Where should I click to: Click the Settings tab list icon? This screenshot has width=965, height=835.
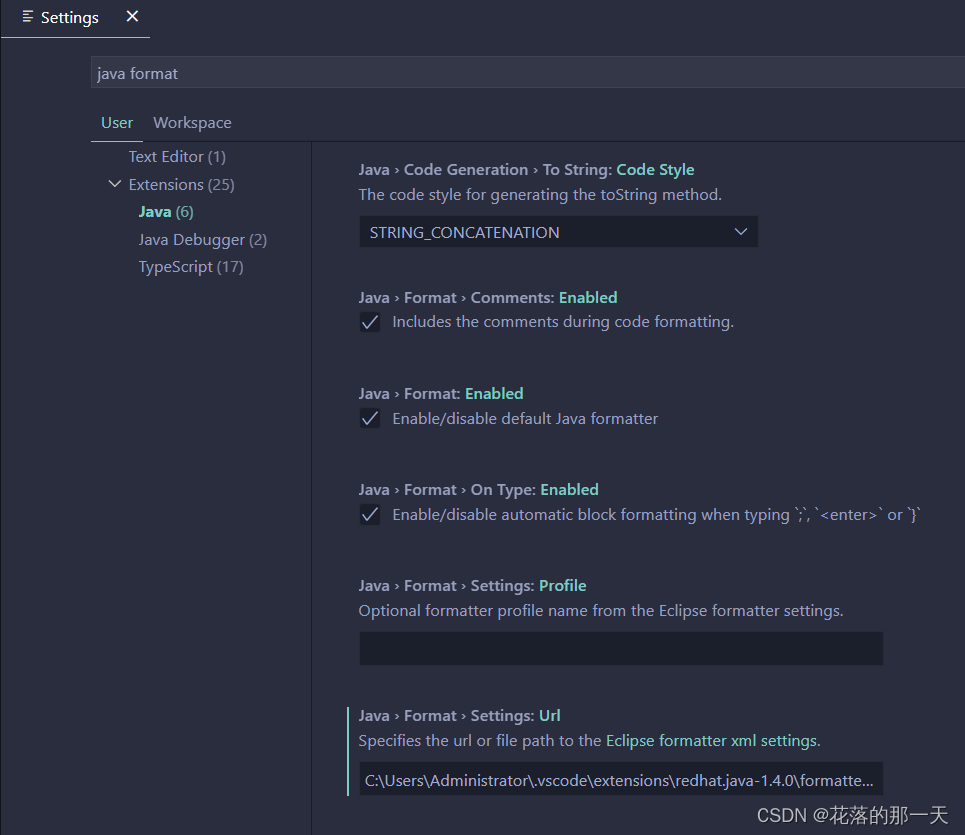click(x=28, y=17)
